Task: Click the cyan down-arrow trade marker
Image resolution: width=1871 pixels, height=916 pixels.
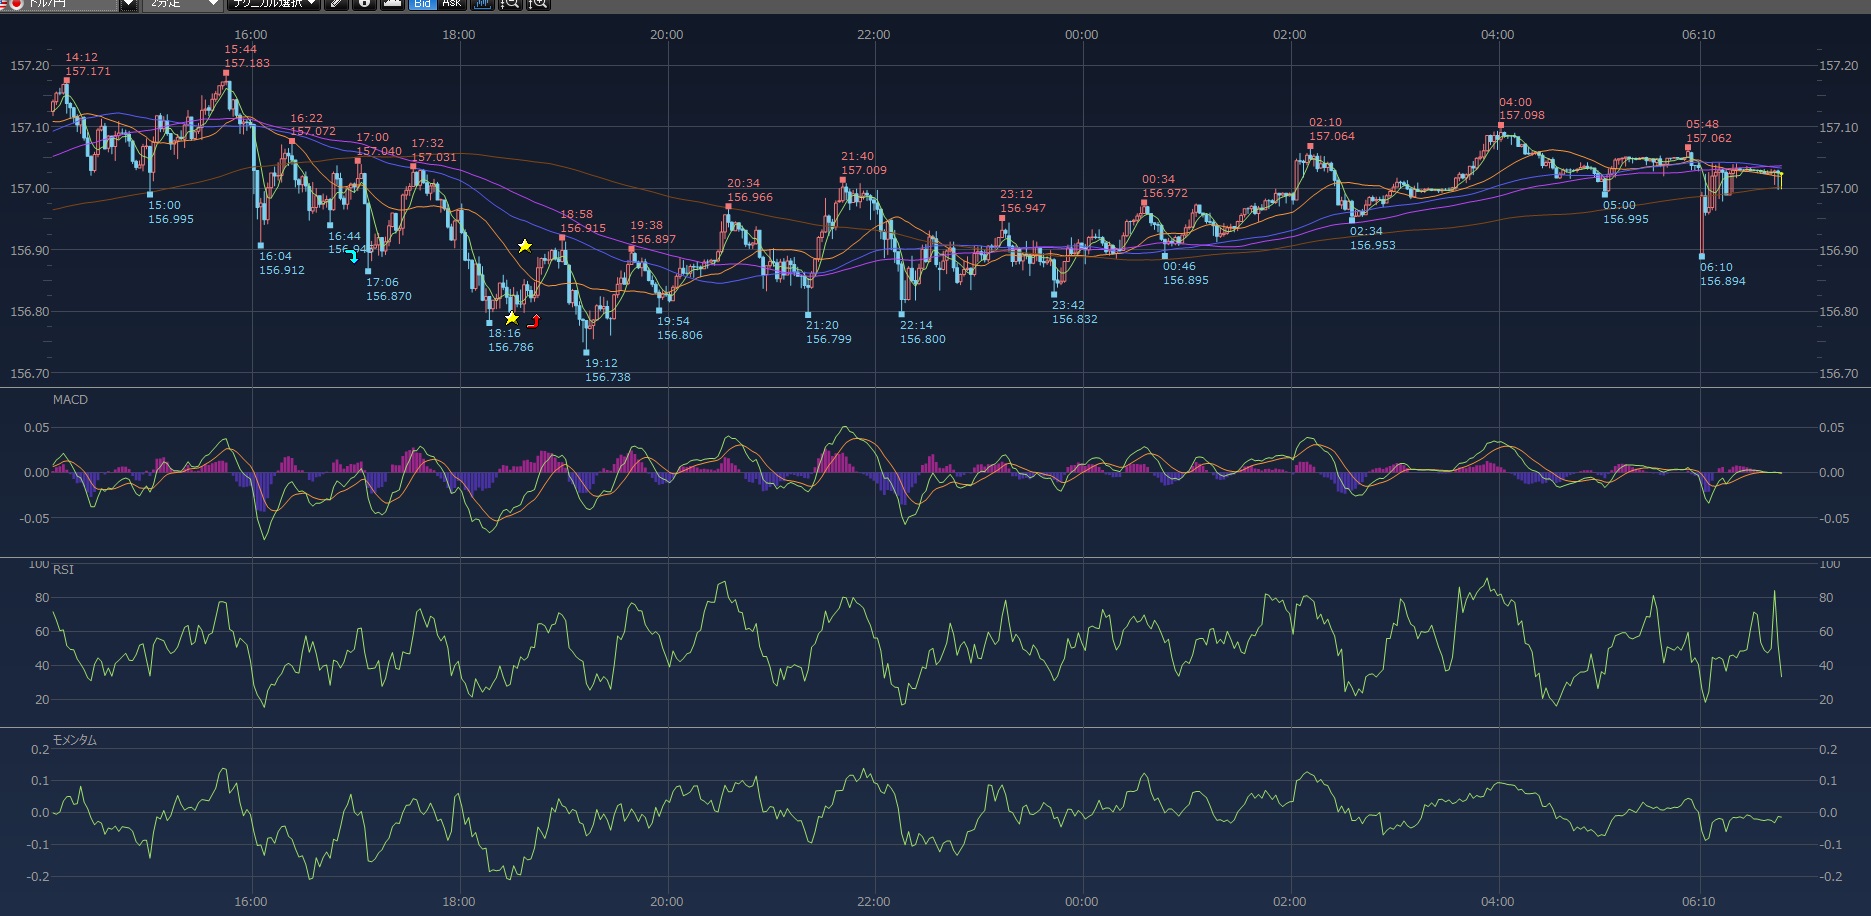Action: (x=352, y=256)
